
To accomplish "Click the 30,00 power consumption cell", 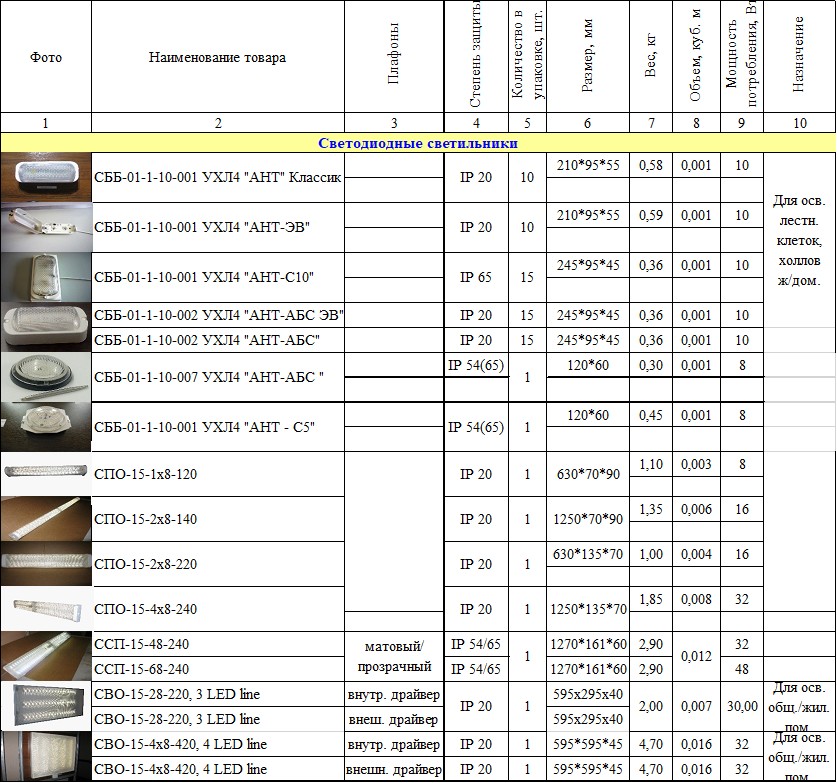I will (742, 706).
